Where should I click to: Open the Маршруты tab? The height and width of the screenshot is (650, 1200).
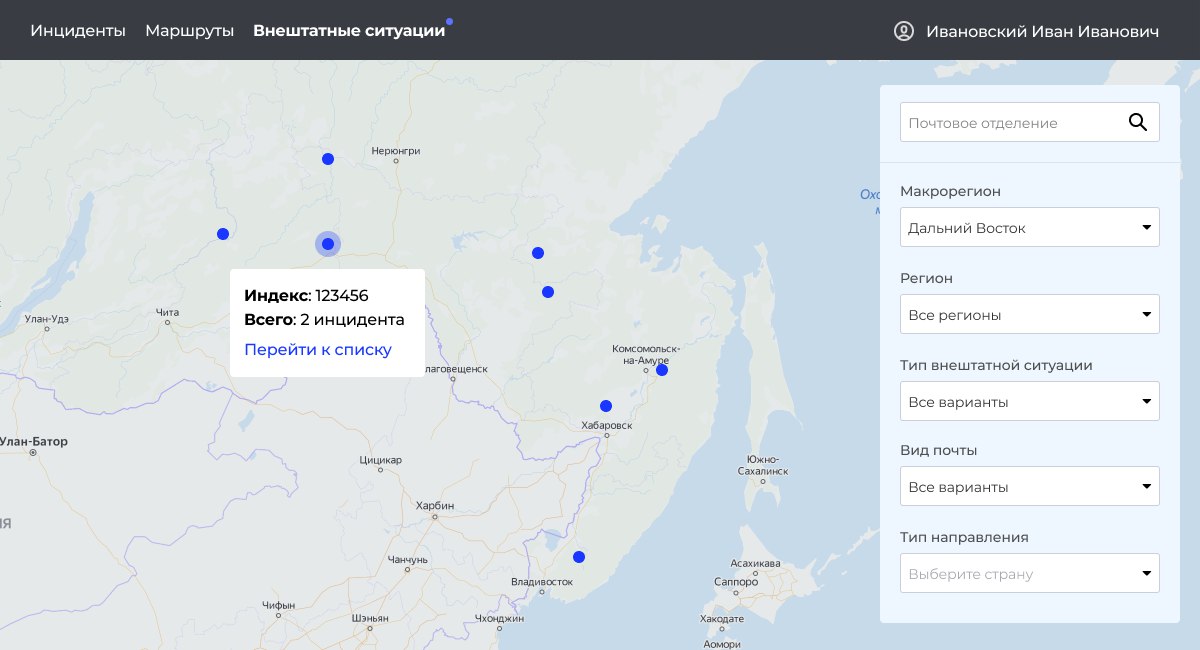point(190,31)
